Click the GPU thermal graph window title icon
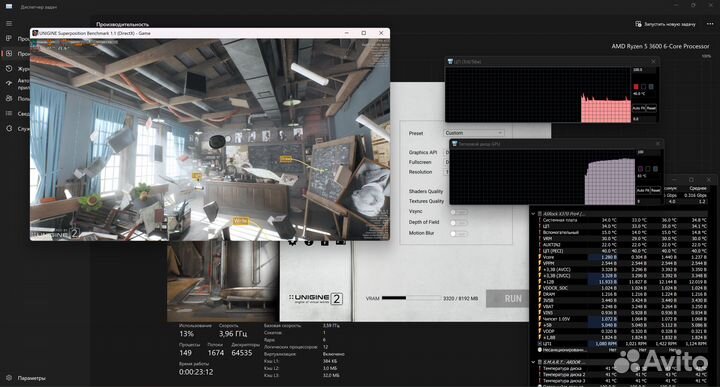The image size is (720, 387). (455, 144)
